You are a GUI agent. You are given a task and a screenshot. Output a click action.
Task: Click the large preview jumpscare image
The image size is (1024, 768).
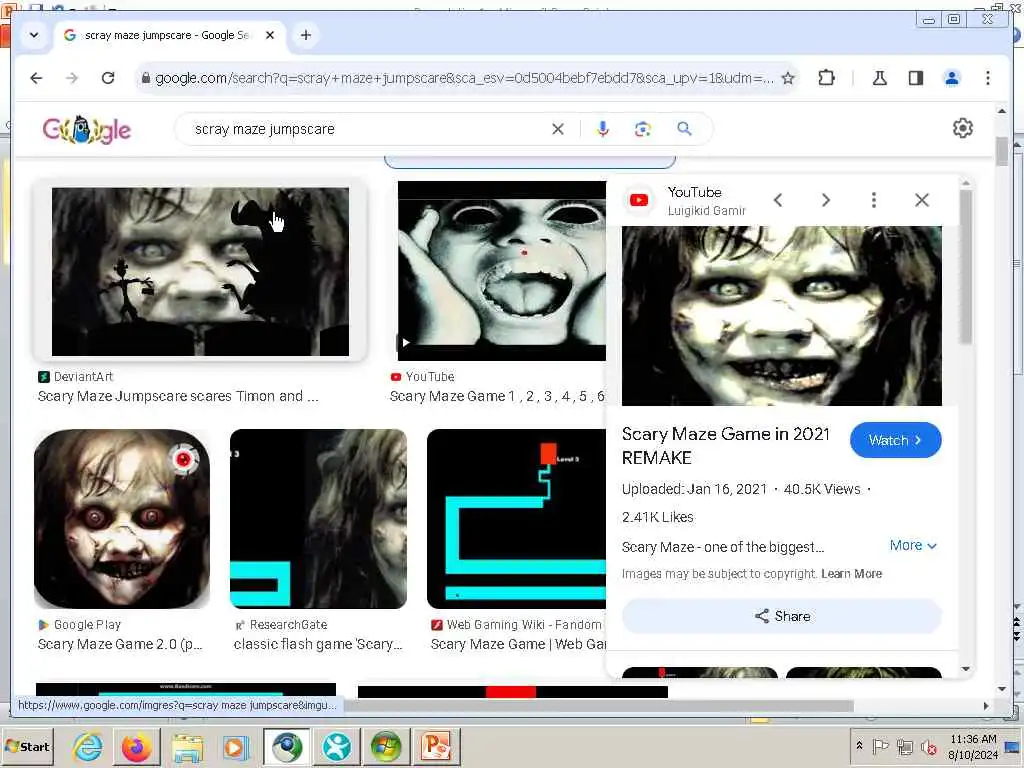tap(782, 315)
